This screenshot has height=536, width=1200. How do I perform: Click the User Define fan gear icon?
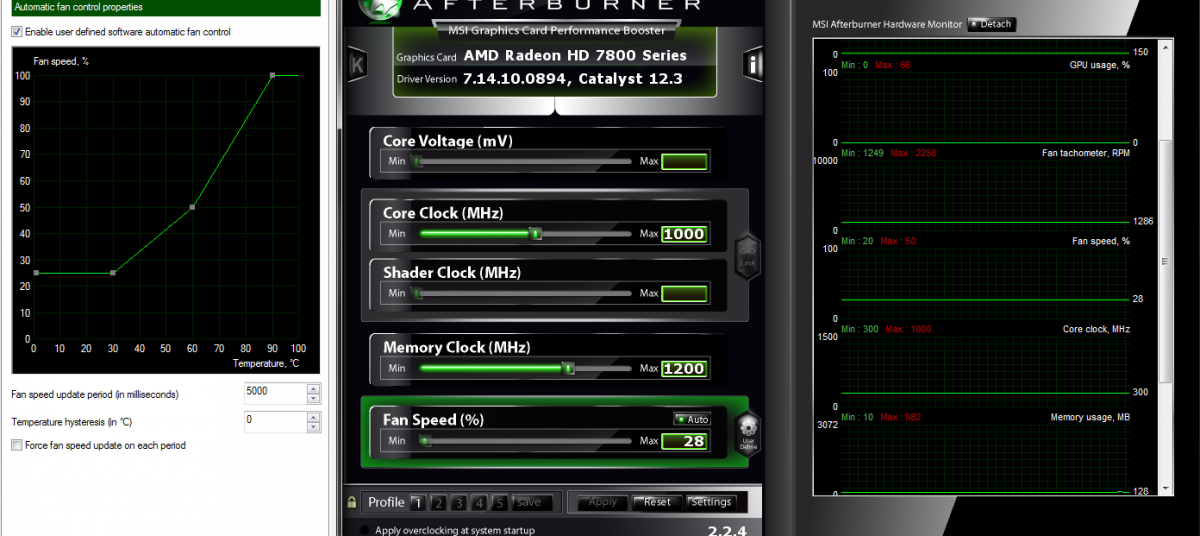[x=748, y=434]
